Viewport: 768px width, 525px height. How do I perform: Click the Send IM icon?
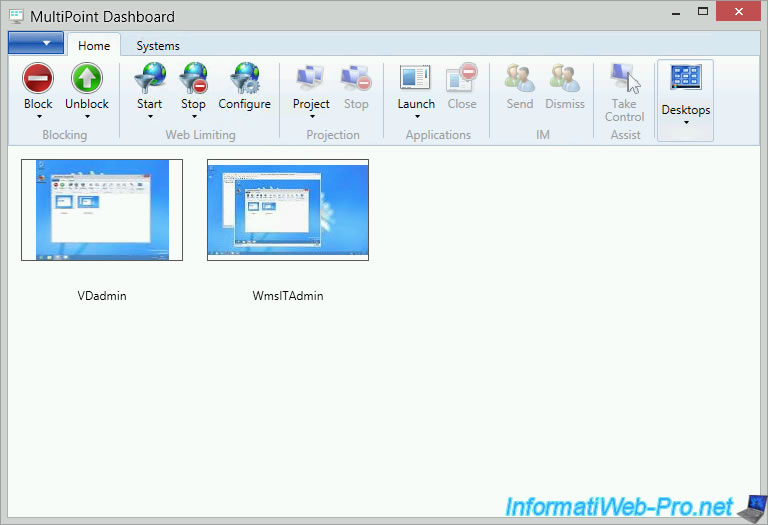pos(520,79)
